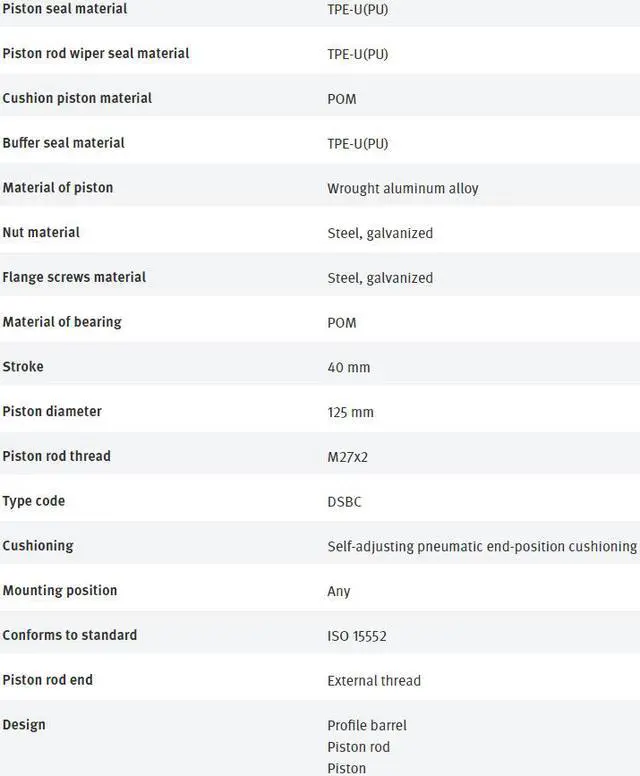Screen dimensions: 640x776
Task: Click the Cushion piston material POM value
Action: coord(342,99)
